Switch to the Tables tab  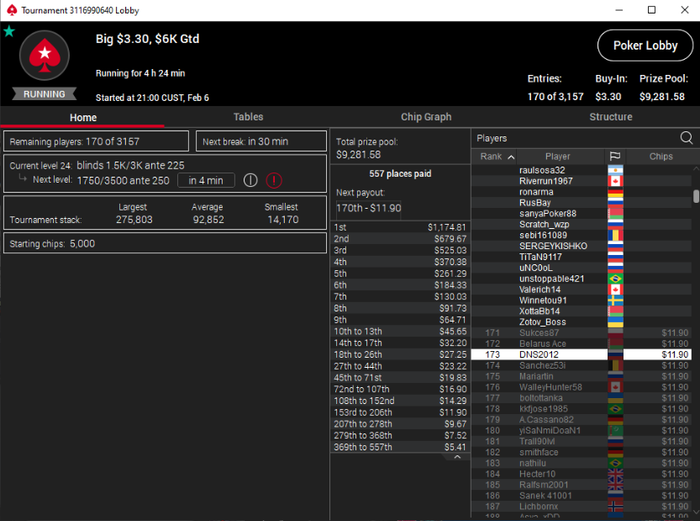click(248, 117)
